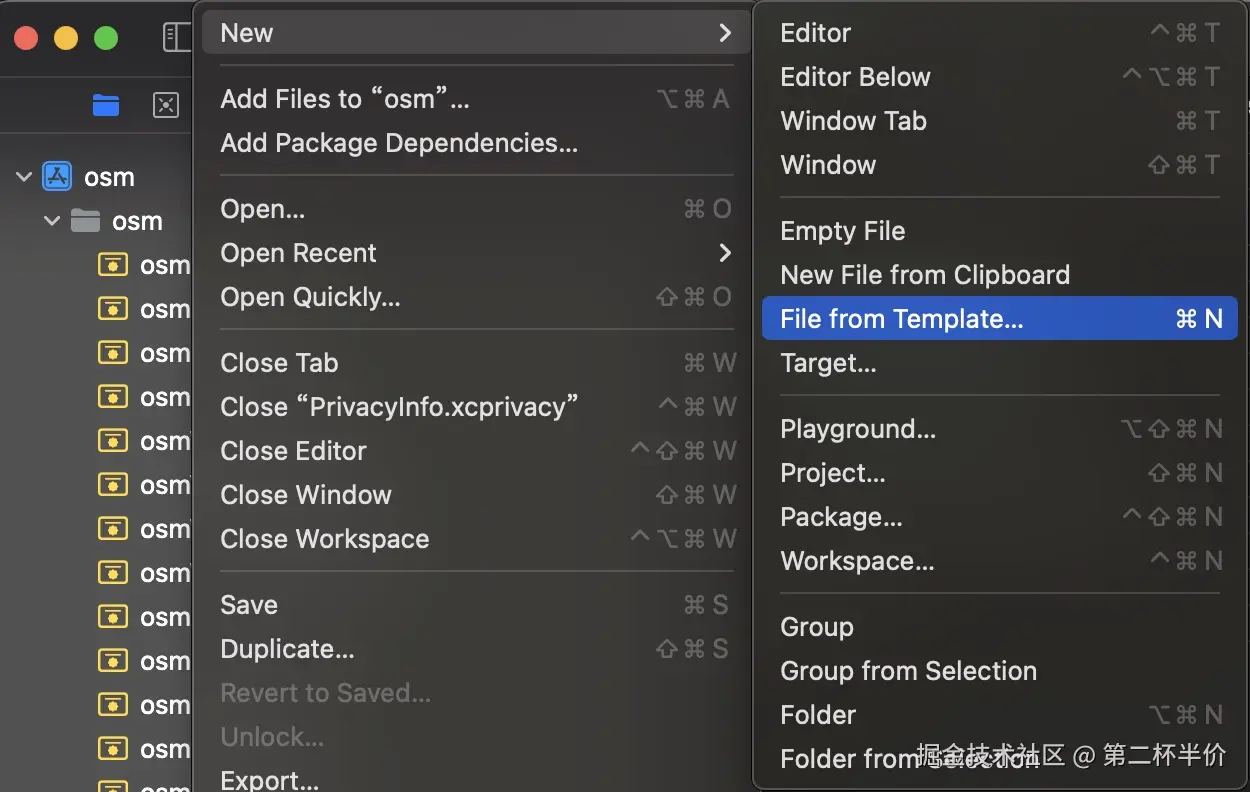The width and height of the screenshot is (1250, 792).
Task: Open the Source Control navigator icon
Action: click(x=165, y=104)
